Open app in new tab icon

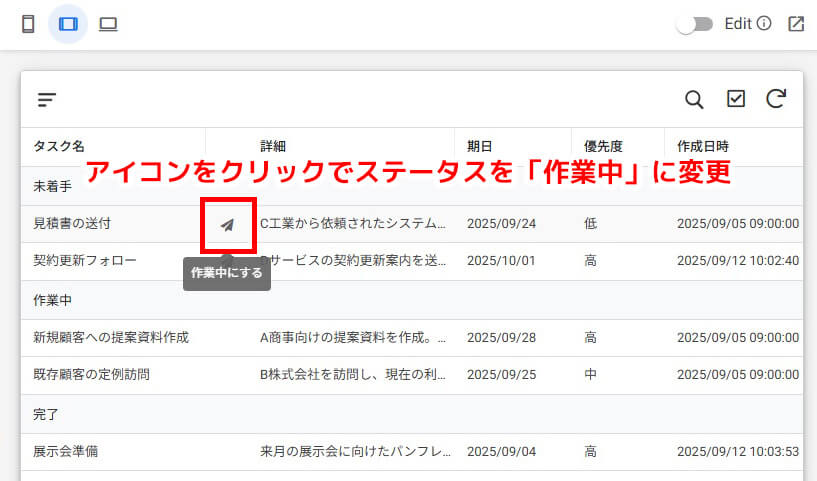[x=796, y=24]
